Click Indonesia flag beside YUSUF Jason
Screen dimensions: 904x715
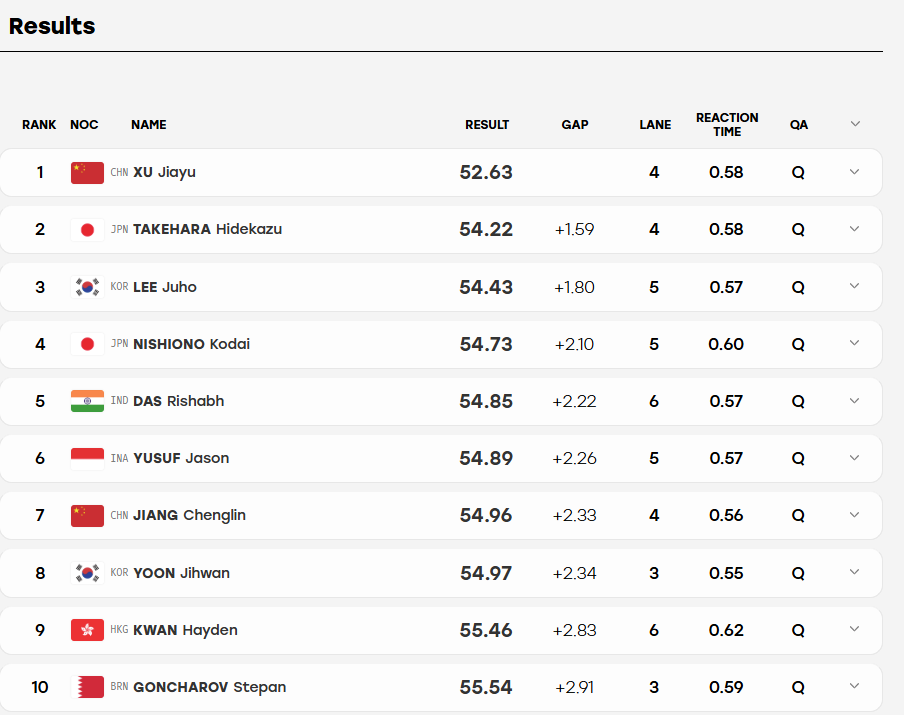pos(87,458)
